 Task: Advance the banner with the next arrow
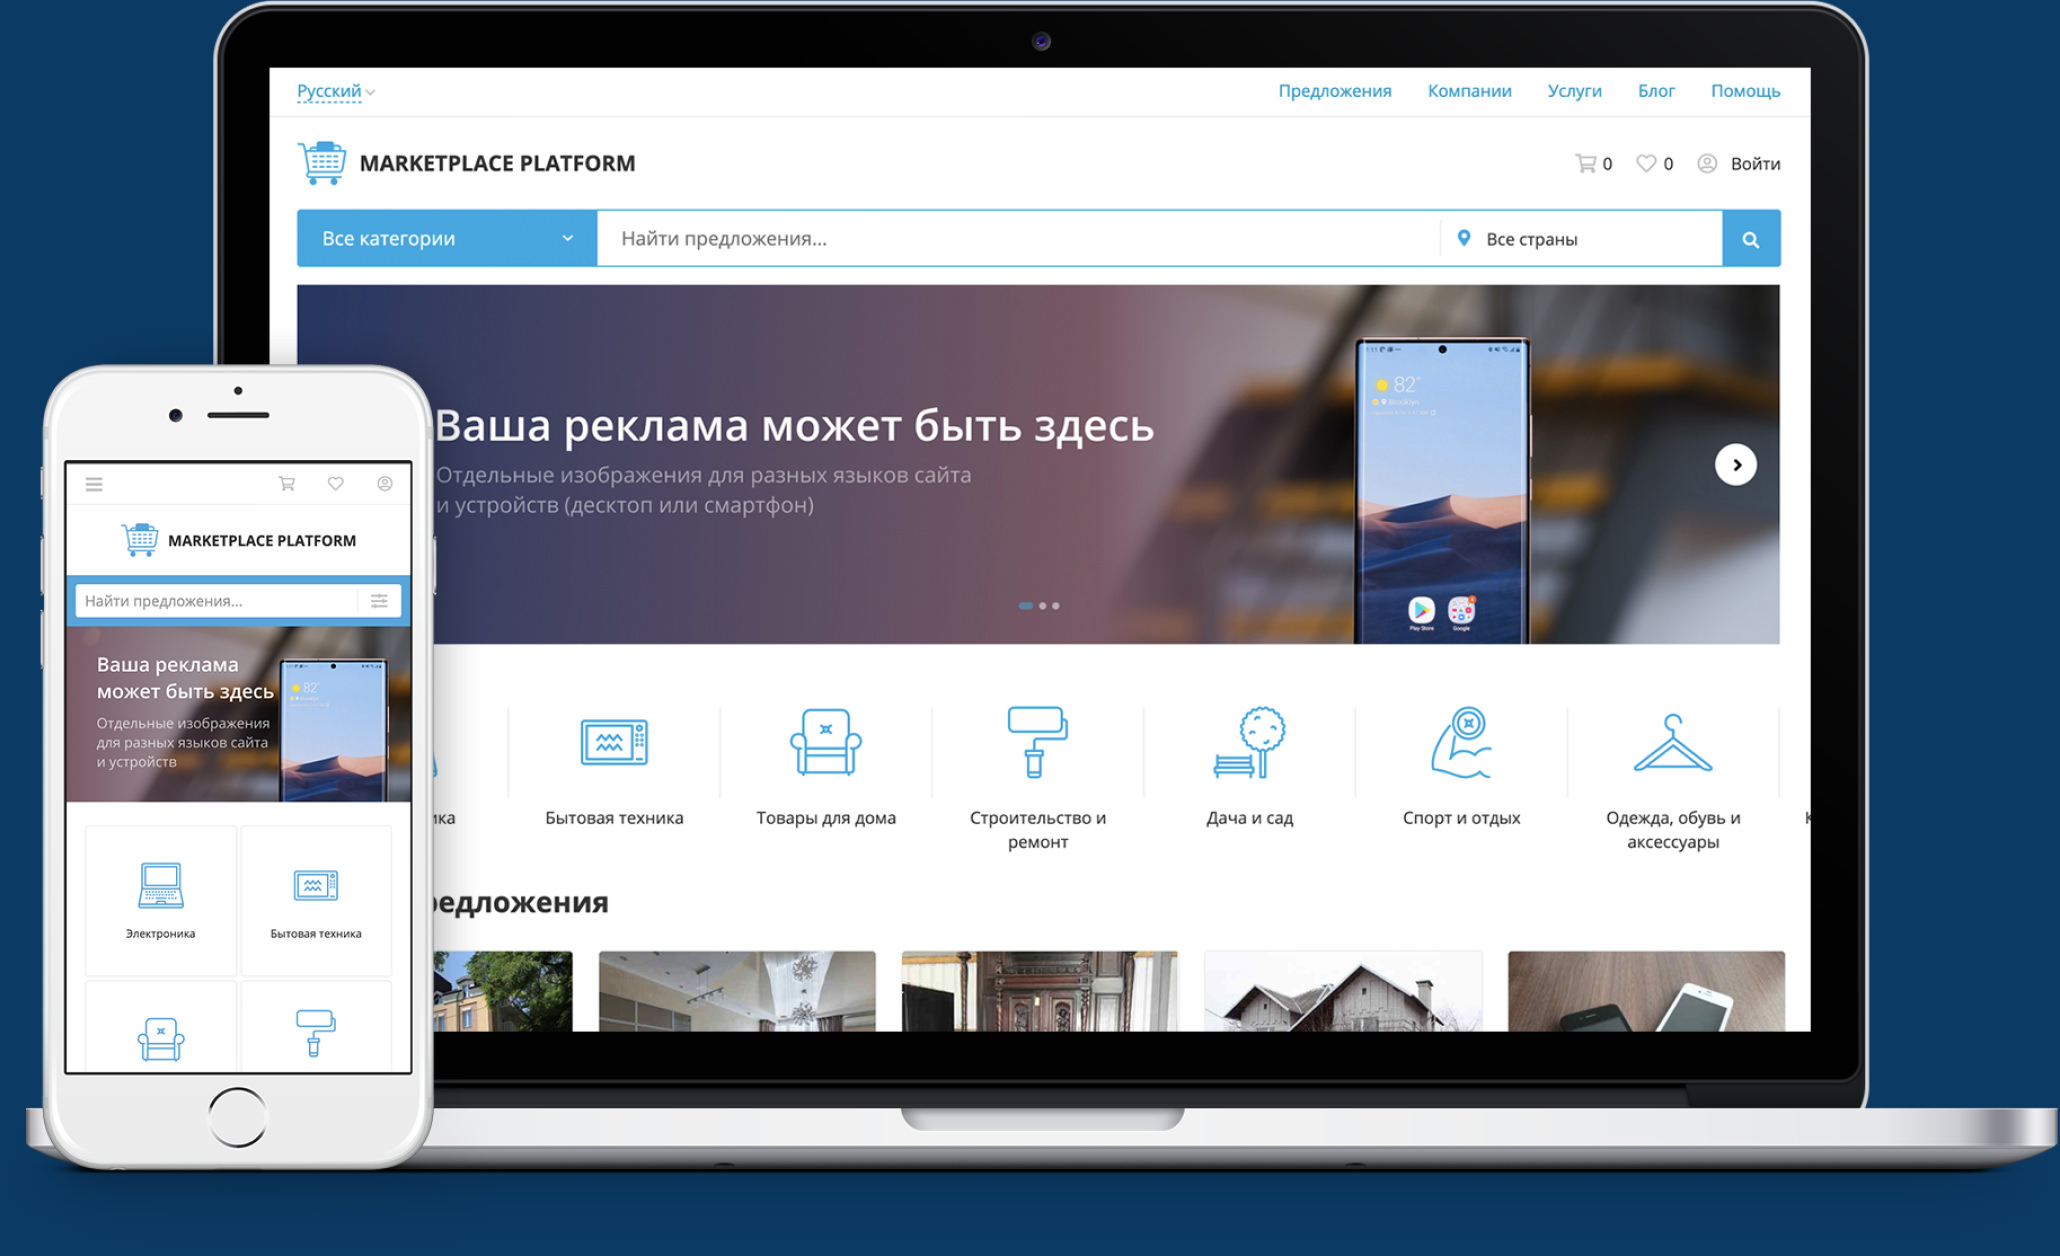(1736, 465)
